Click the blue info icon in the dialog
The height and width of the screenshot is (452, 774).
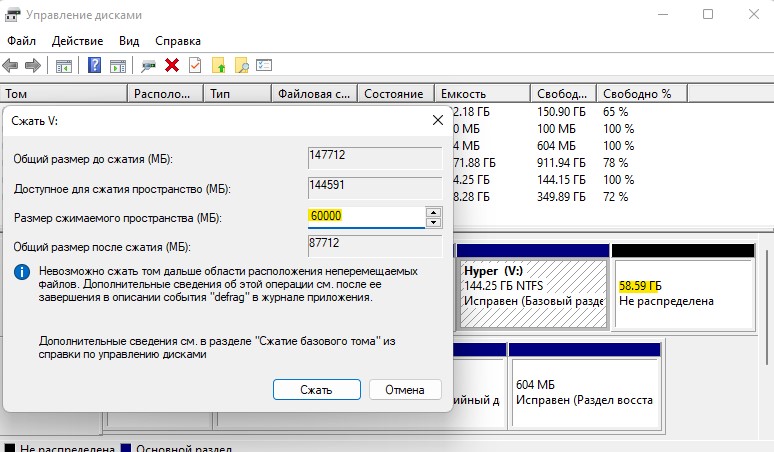(22, 272)
